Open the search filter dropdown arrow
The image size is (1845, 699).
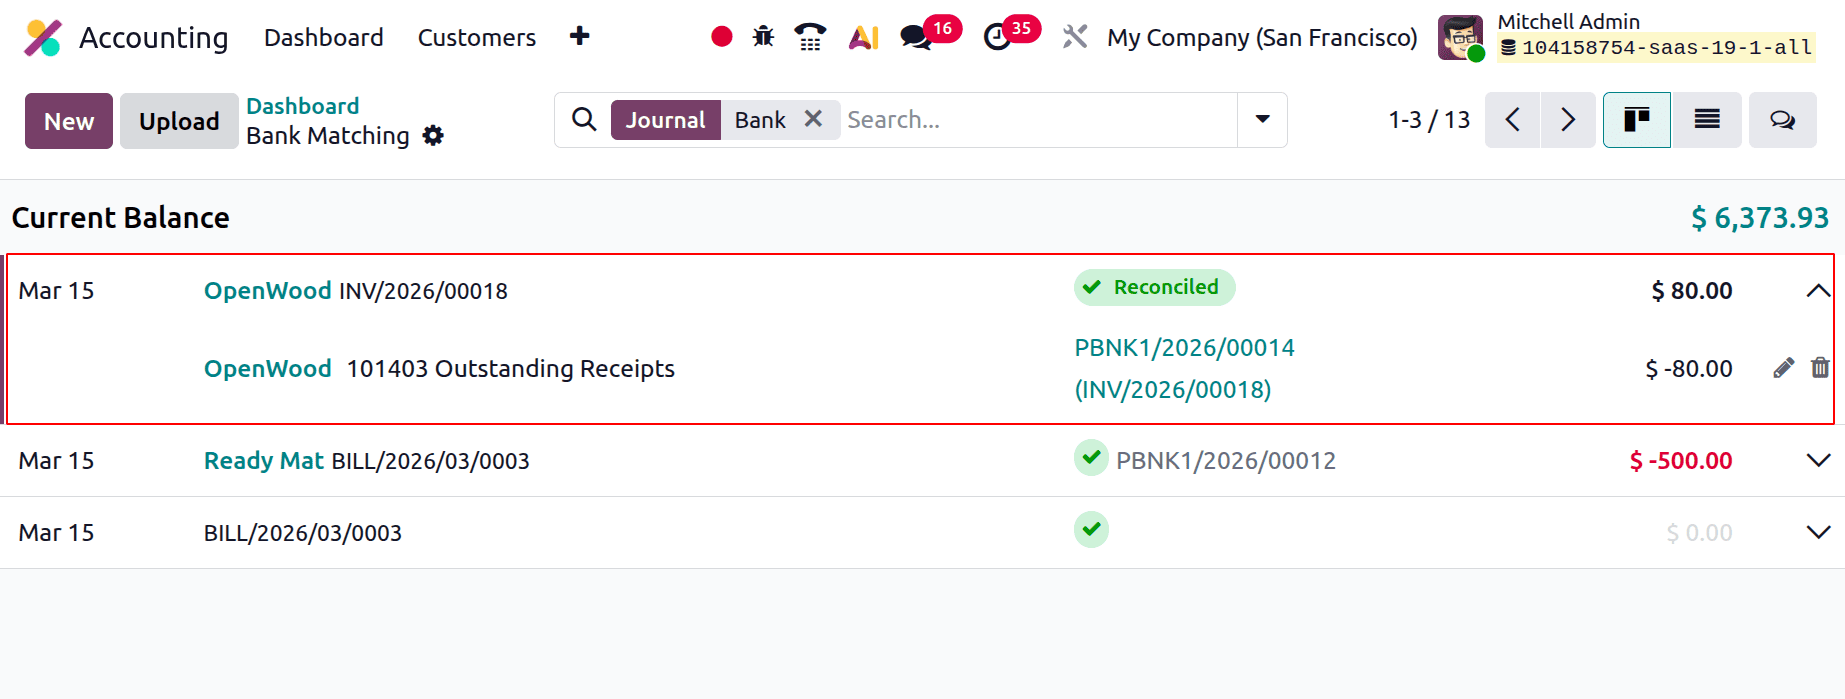[x=1262, y=119]
